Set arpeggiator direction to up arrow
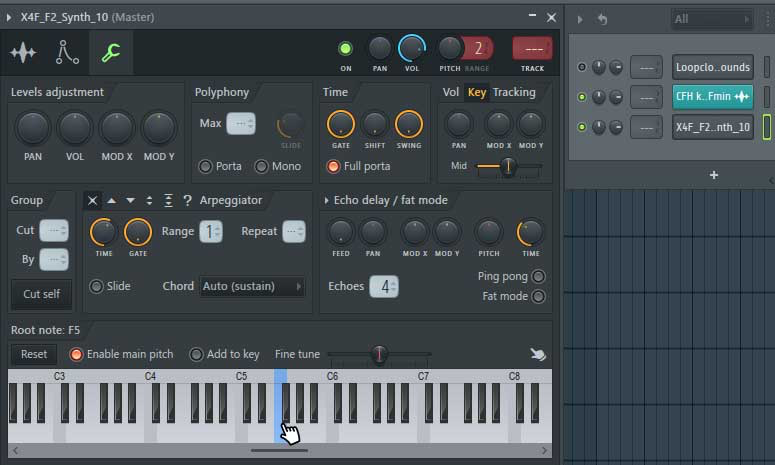This screenshot has width=775, height=465. point(112,200)
